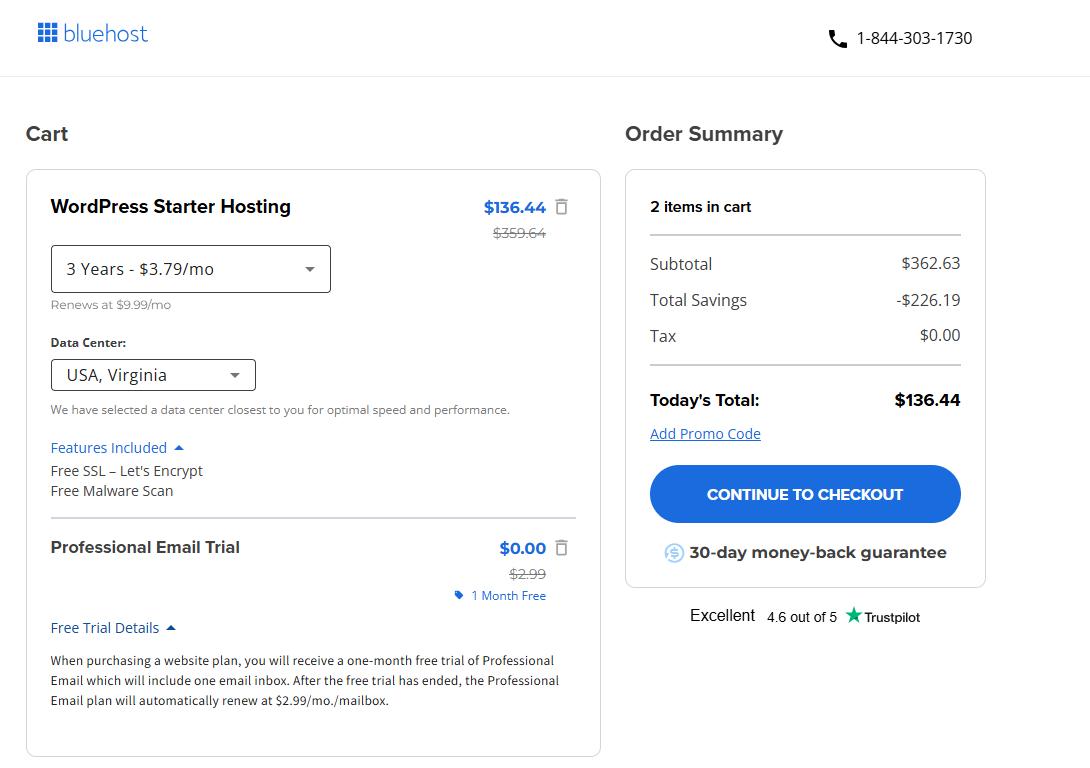1090x768 pixels.
Task: Collapse the Free Trial Details section
Action: click(113, 628)
